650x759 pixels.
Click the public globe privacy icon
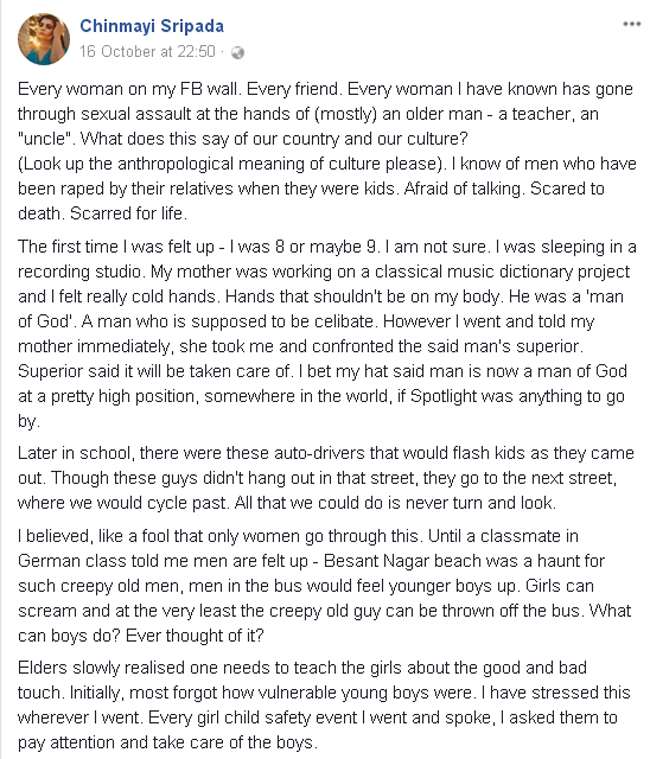[x=238, y=52]
